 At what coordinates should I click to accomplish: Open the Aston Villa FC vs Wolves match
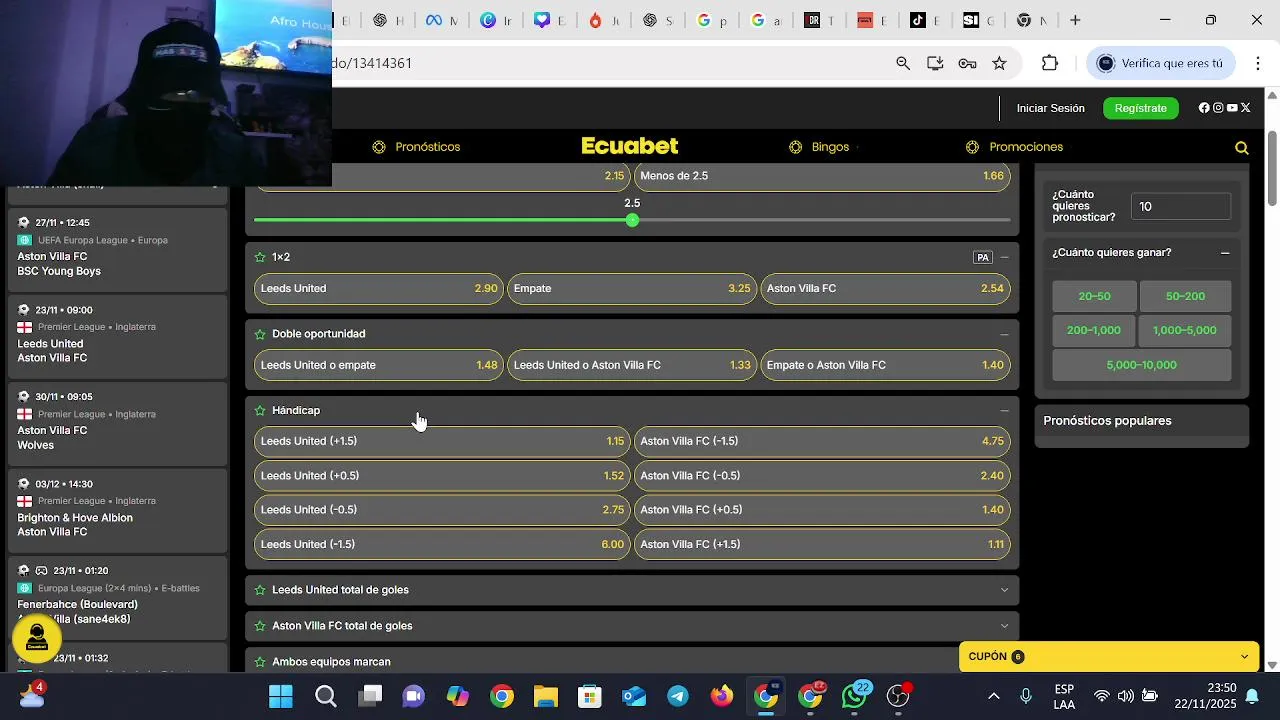click(x=117, y=422)
